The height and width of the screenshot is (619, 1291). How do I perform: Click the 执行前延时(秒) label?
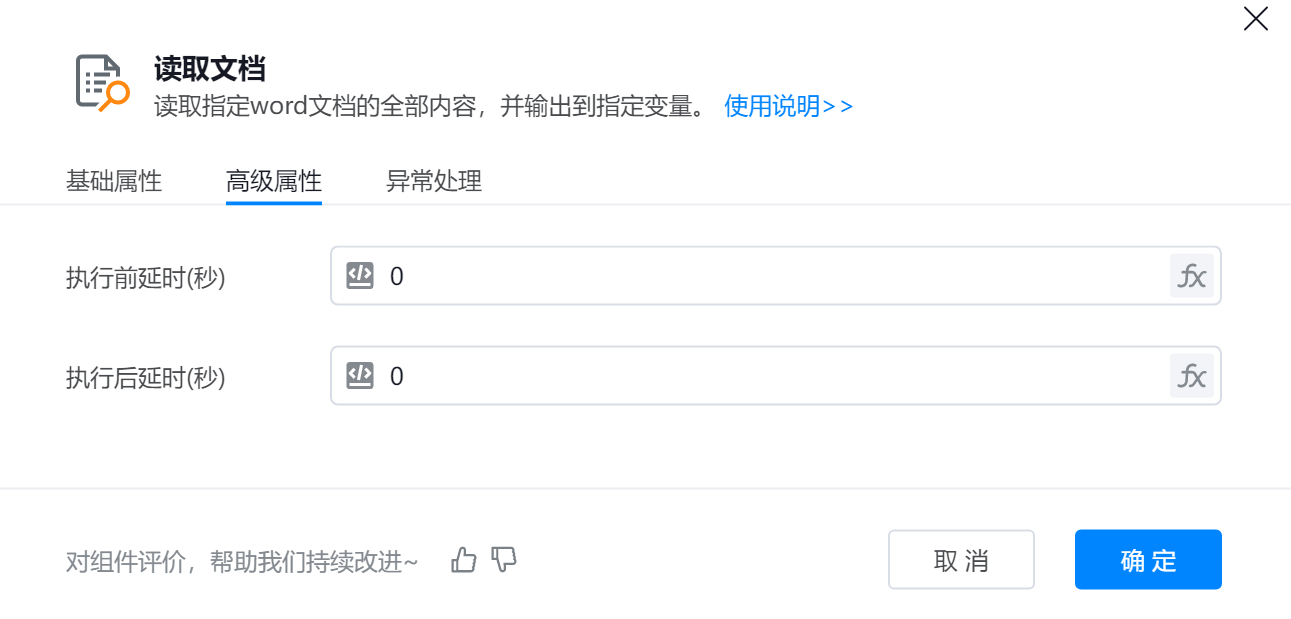pyautogui.click(x=146, y=278)
